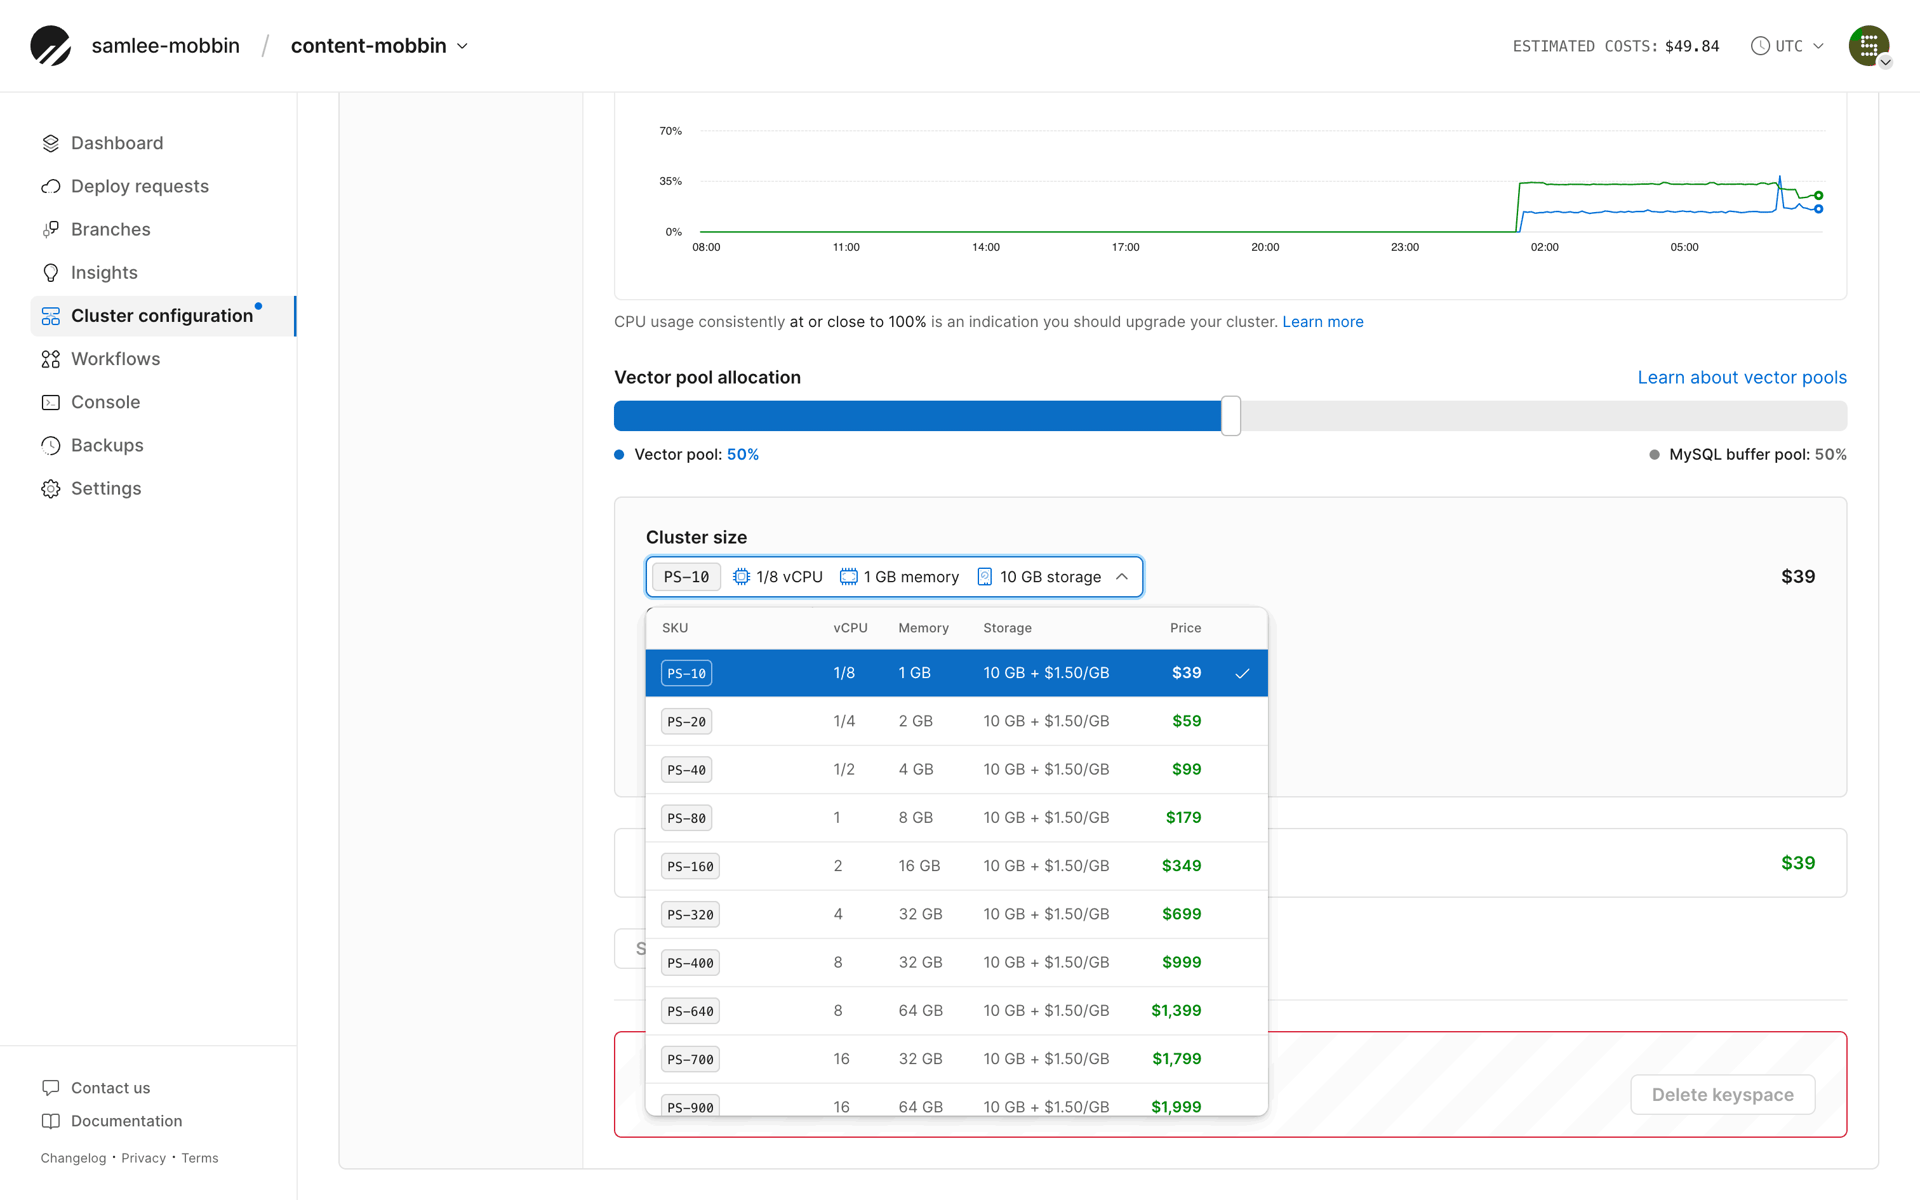Click the vector pool slider handle
The image size is (1920, 1200).
coord(1230,416)
